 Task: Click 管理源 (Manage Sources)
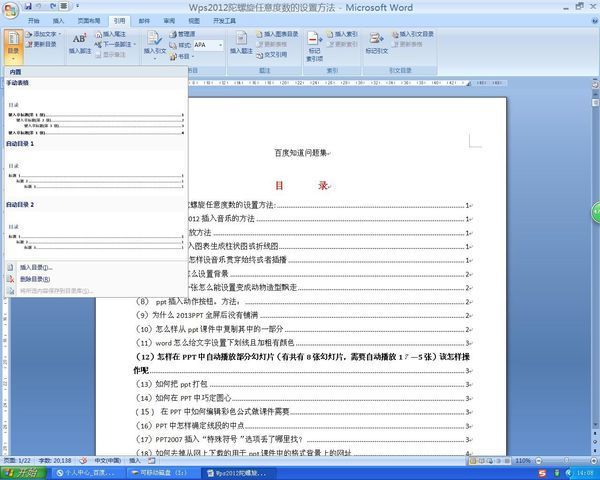(x=182, y=34)
